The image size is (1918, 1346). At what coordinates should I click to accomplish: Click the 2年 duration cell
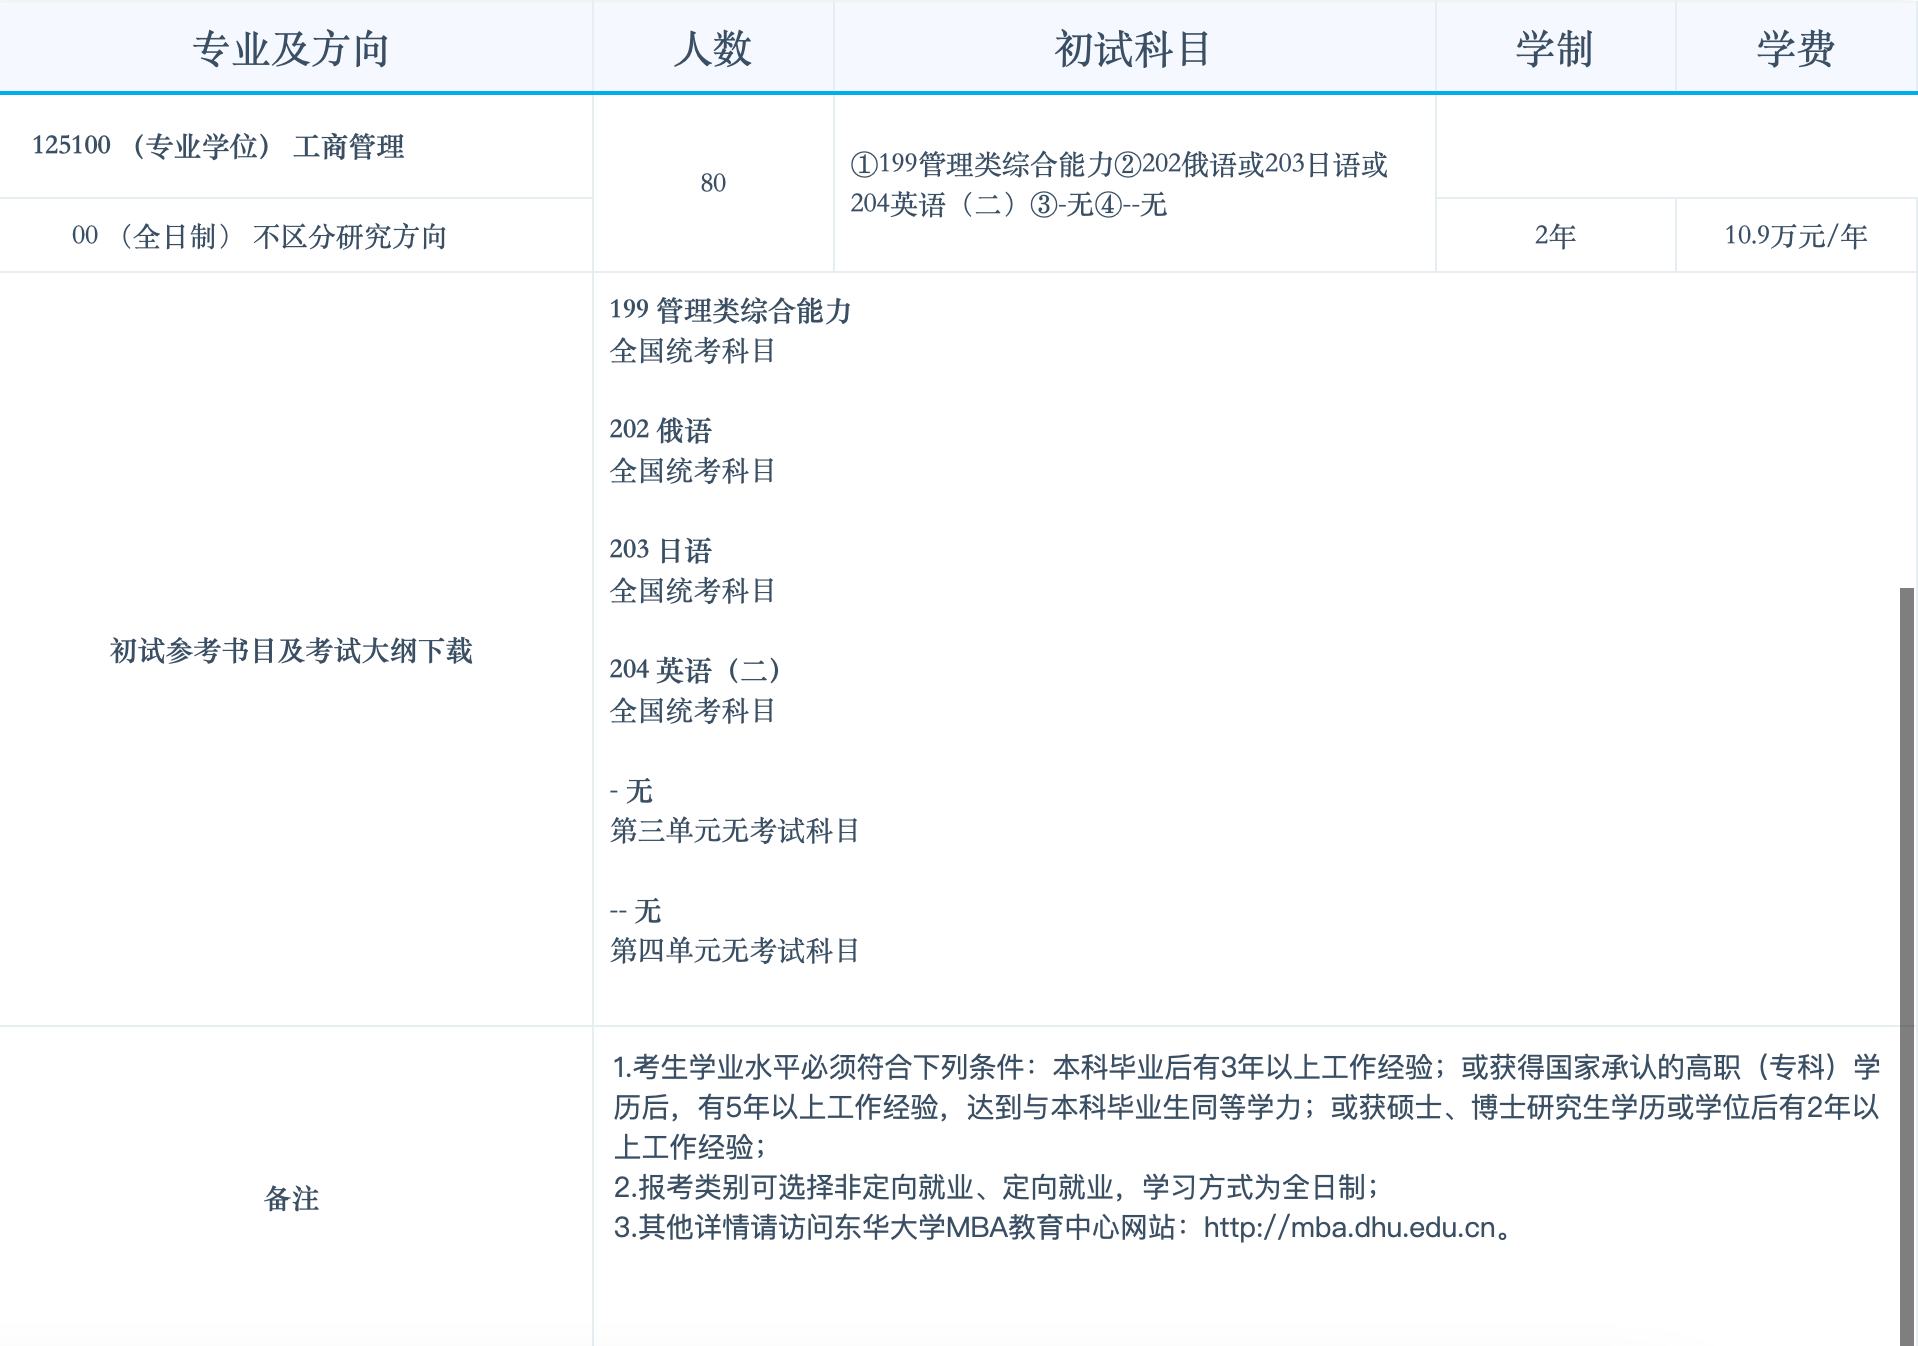pos(1555,235)
